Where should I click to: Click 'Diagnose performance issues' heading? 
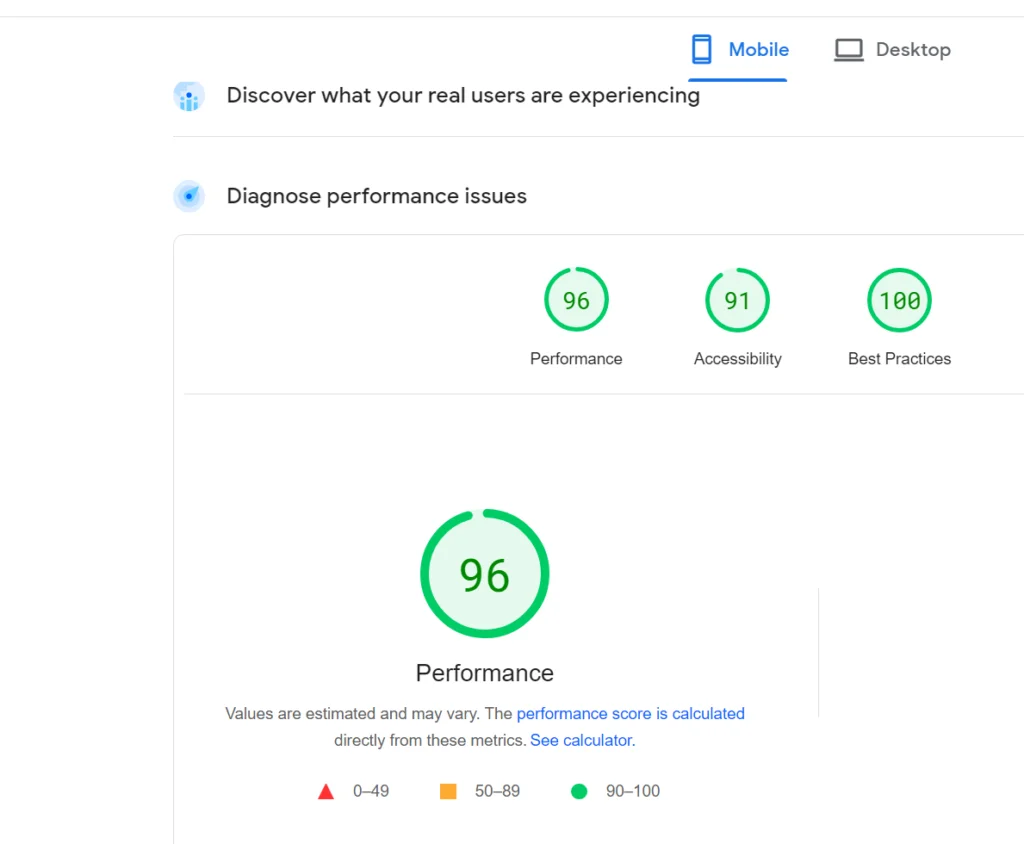coord(377,196)
